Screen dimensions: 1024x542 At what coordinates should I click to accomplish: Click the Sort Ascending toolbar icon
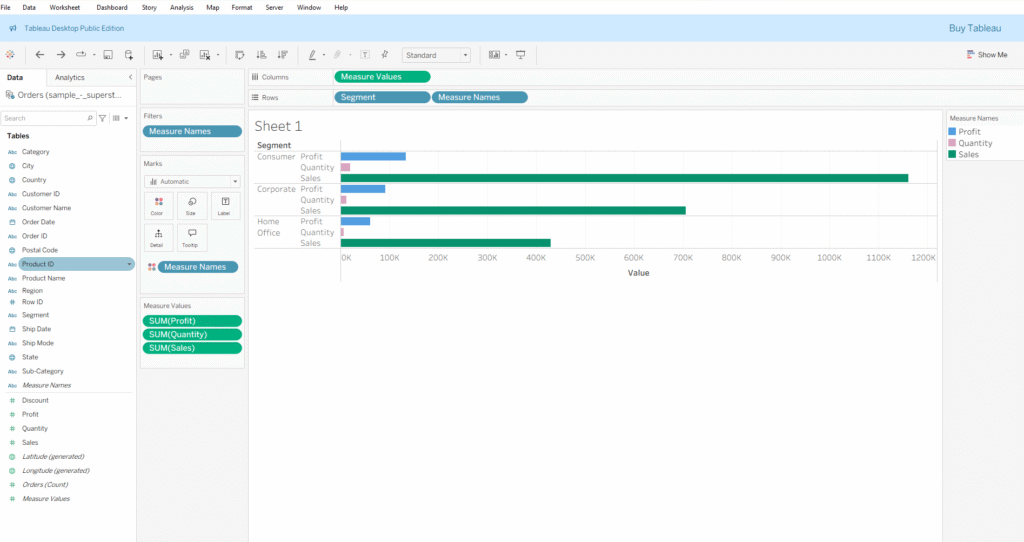pos(262,55)
